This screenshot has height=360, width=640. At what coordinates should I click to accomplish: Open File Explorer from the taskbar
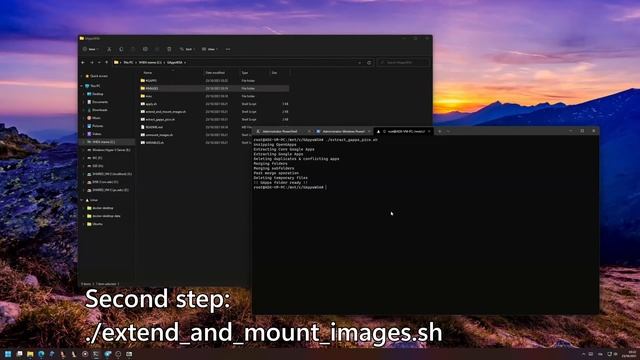pos(30,354)
